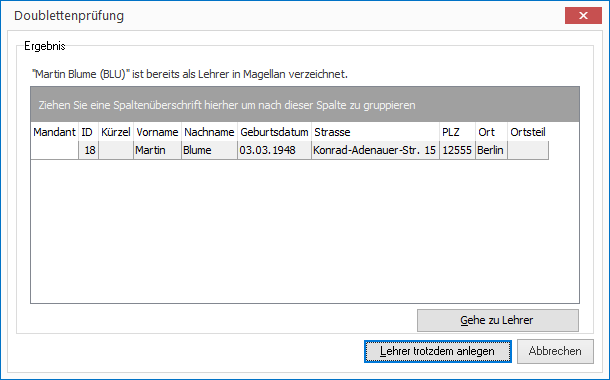
Task: Sort by the 'ID' column header
Action: (88, 132)
